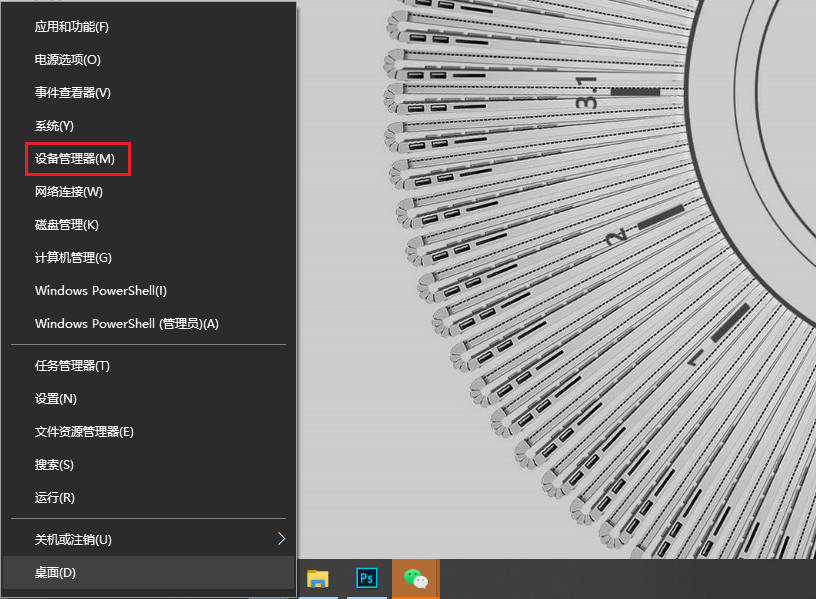Open 设备管理器(M) highlighted entry
816x599 pixels.
pos(75,159)
